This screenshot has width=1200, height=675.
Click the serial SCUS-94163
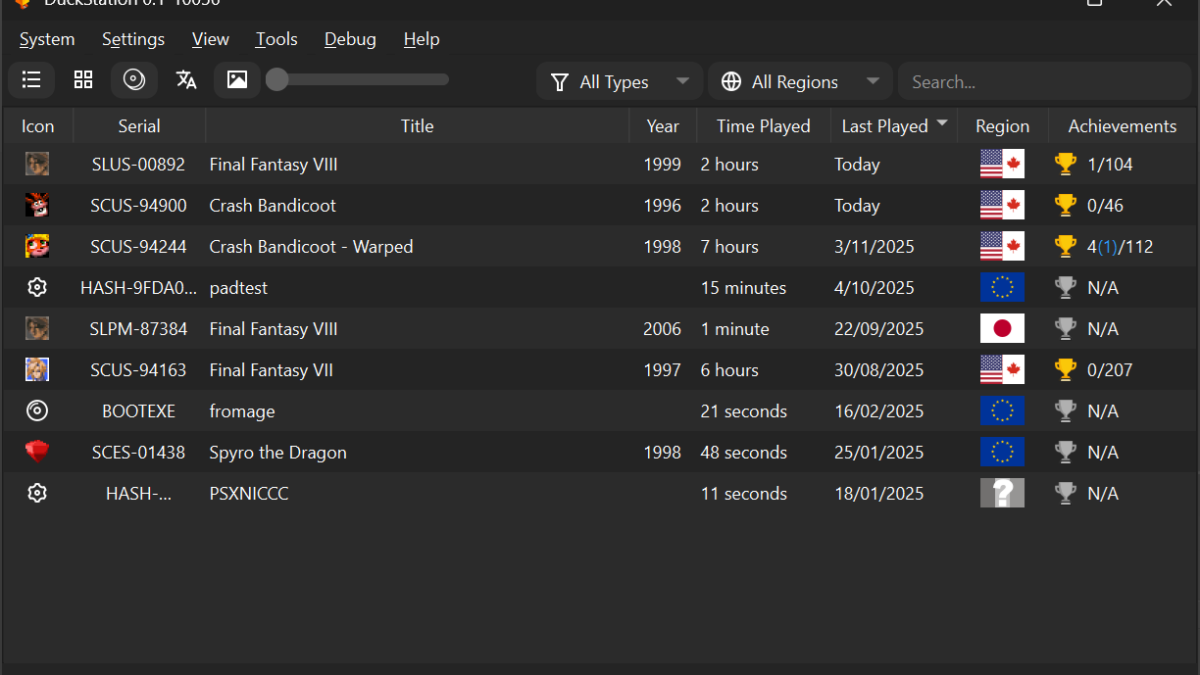pyautogui.click(x=138, y=370)
